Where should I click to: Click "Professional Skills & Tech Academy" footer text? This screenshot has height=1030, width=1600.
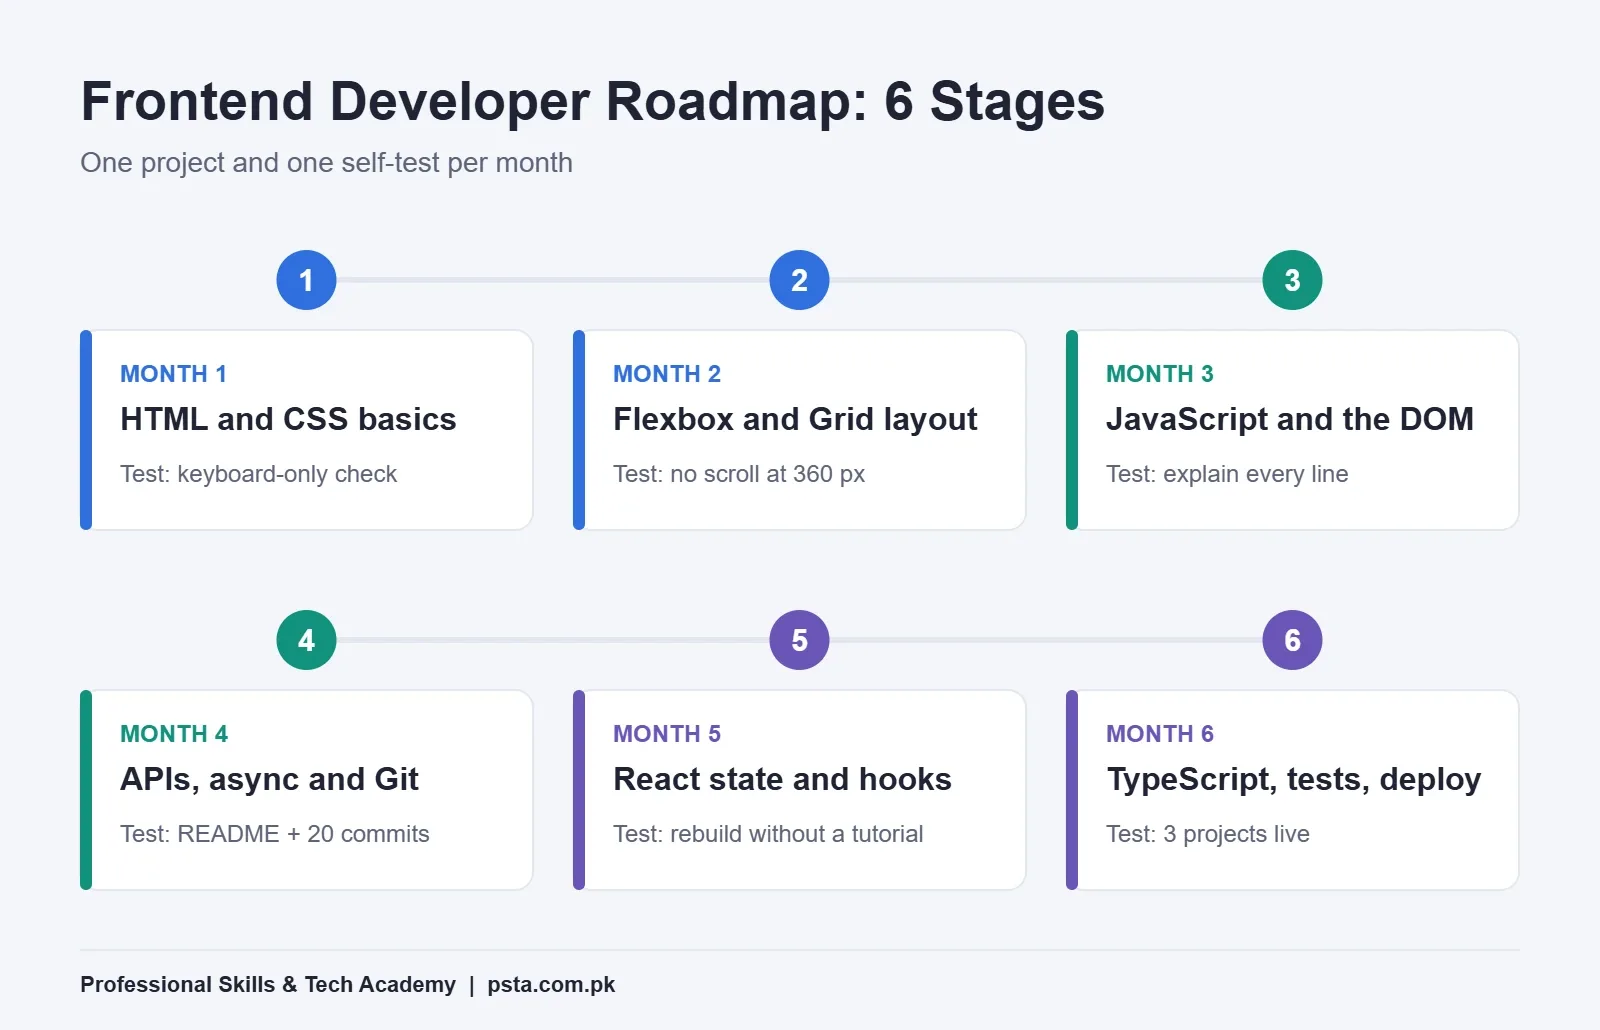tap(268, 985)
